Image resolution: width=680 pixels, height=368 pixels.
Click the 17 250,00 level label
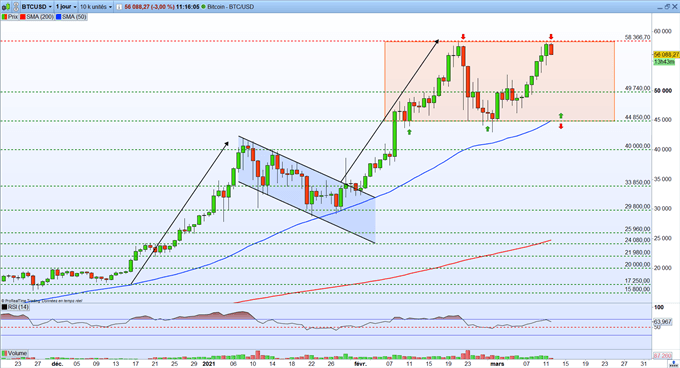(x=638, y=281)
